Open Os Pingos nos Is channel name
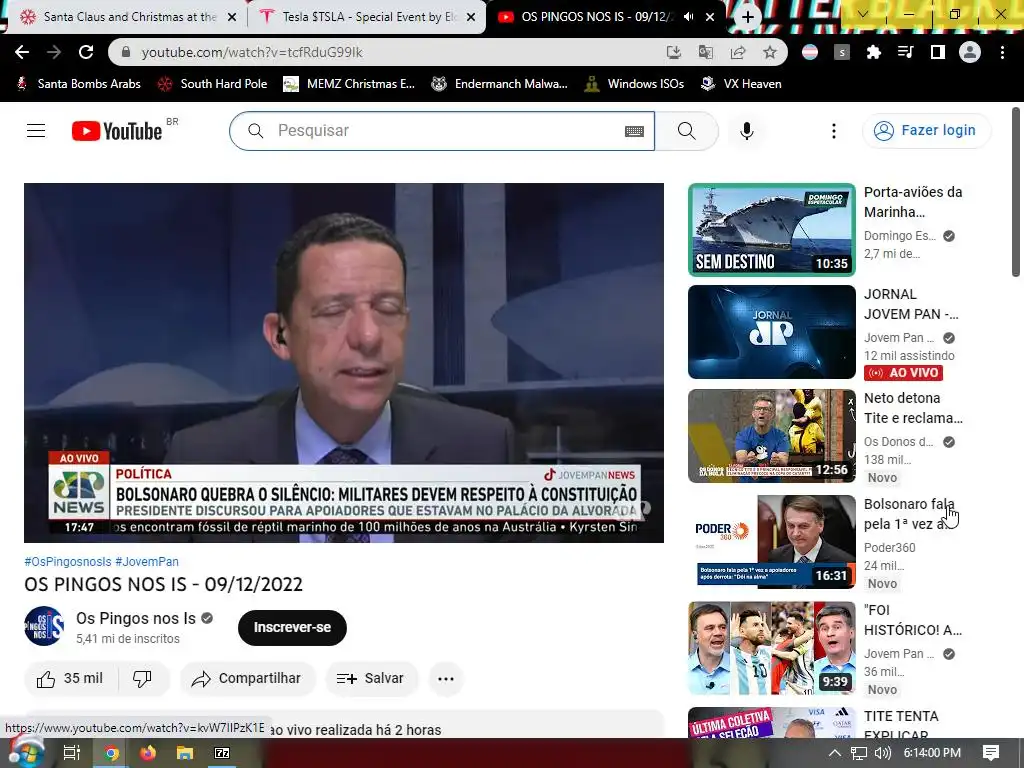Viewport: 1024px width, 768px height. (136, 618)
